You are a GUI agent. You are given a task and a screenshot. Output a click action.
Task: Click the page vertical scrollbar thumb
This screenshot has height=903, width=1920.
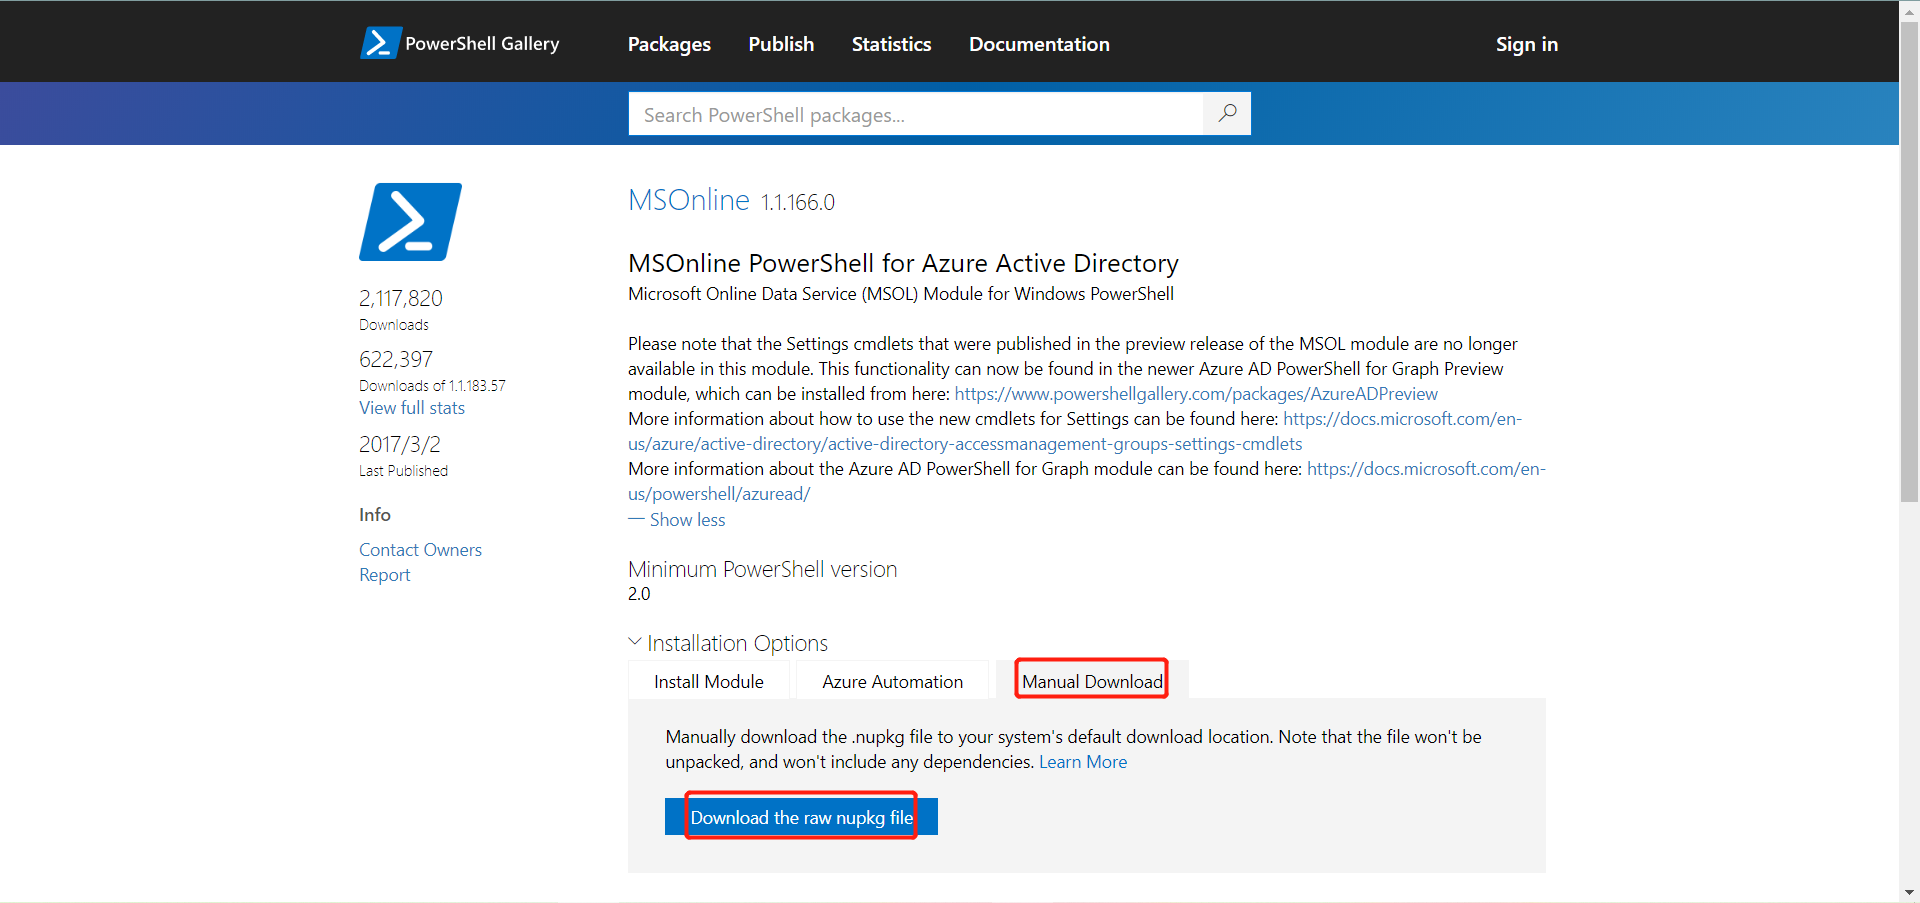[1909, 262]
